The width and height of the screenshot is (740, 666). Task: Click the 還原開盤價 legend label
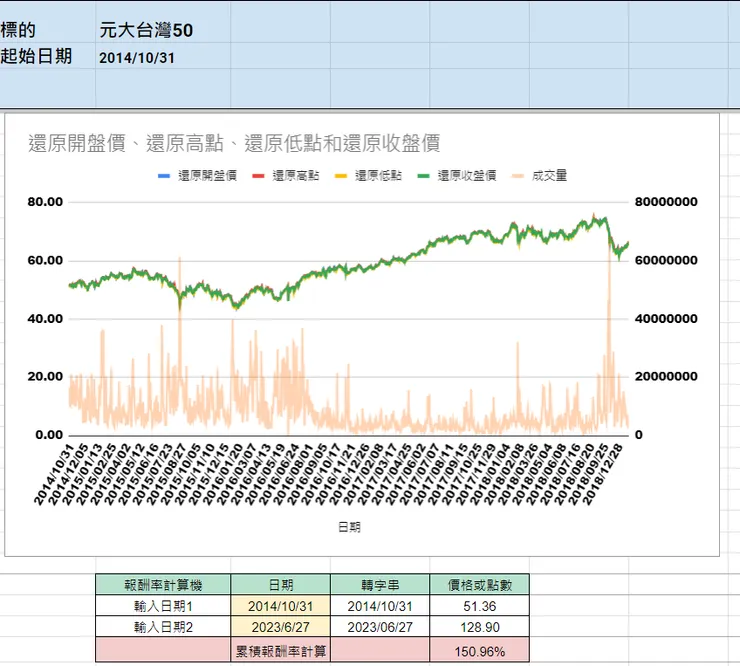pos(207,176)
